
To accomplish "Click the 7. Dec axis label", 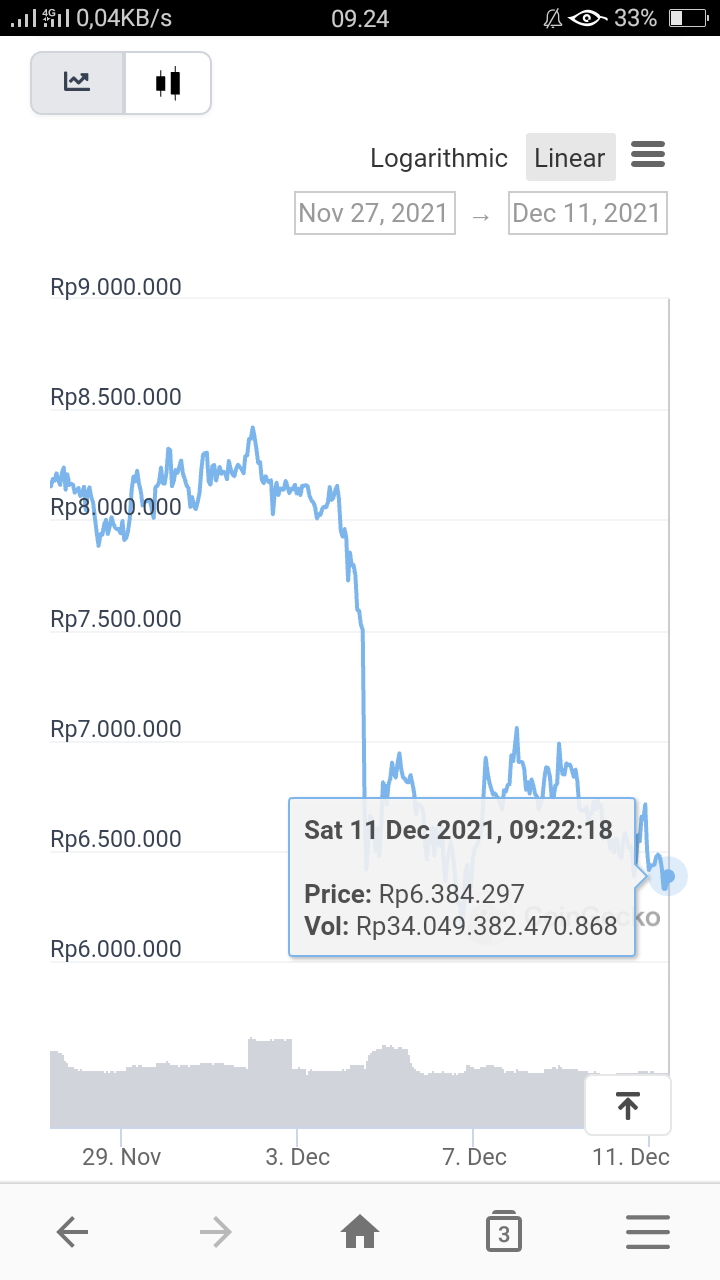I will (x=474, y=1157).
